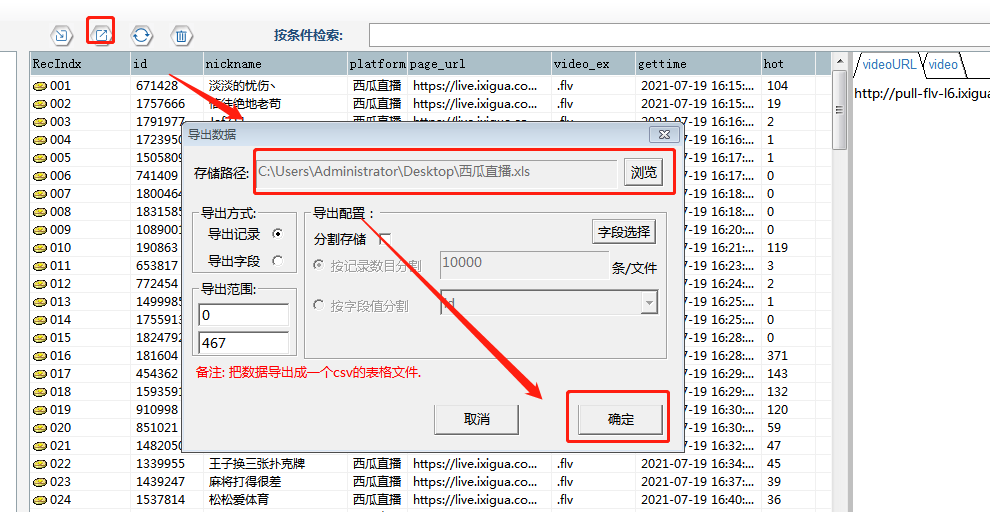Click the table scrollbar up arrow

(839, 62)
